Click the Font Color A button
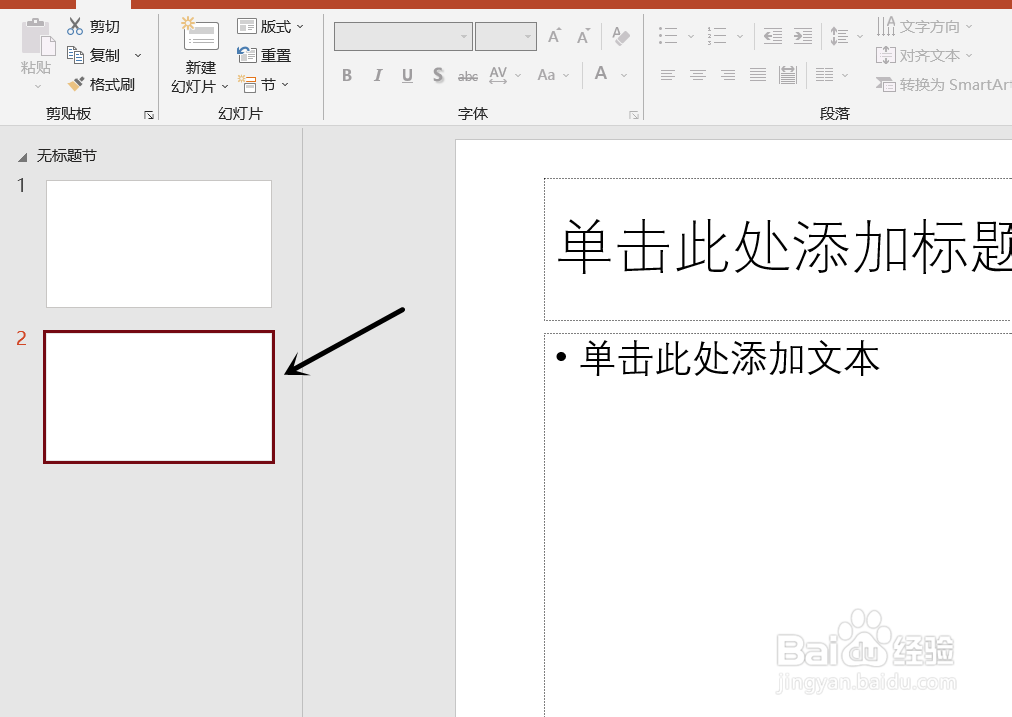1012x717 pixels. point(601,74)
